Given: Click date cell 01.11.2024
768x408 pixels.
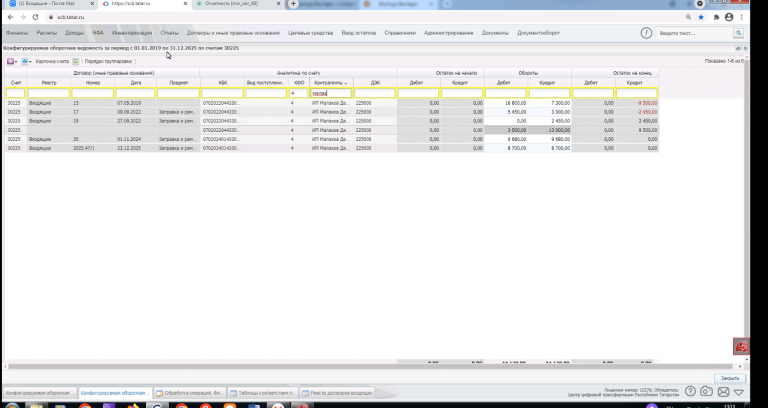Looking at the screenshot, I should pyautogui.click(x=135, y=139).
